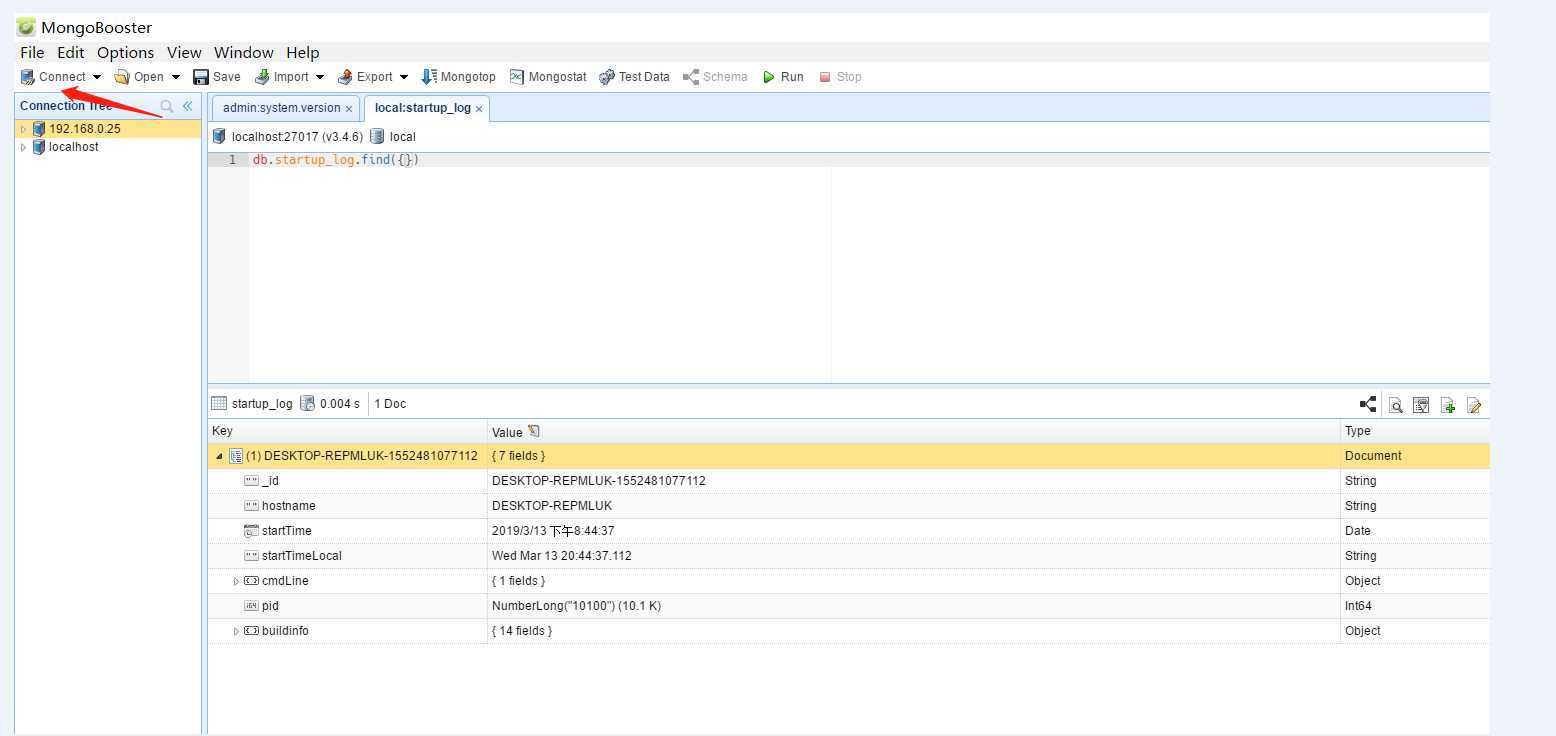Viewport: 1556px width, 736px height.
Task: Click the add document plus icon
Action: (x=1448, y=405)
